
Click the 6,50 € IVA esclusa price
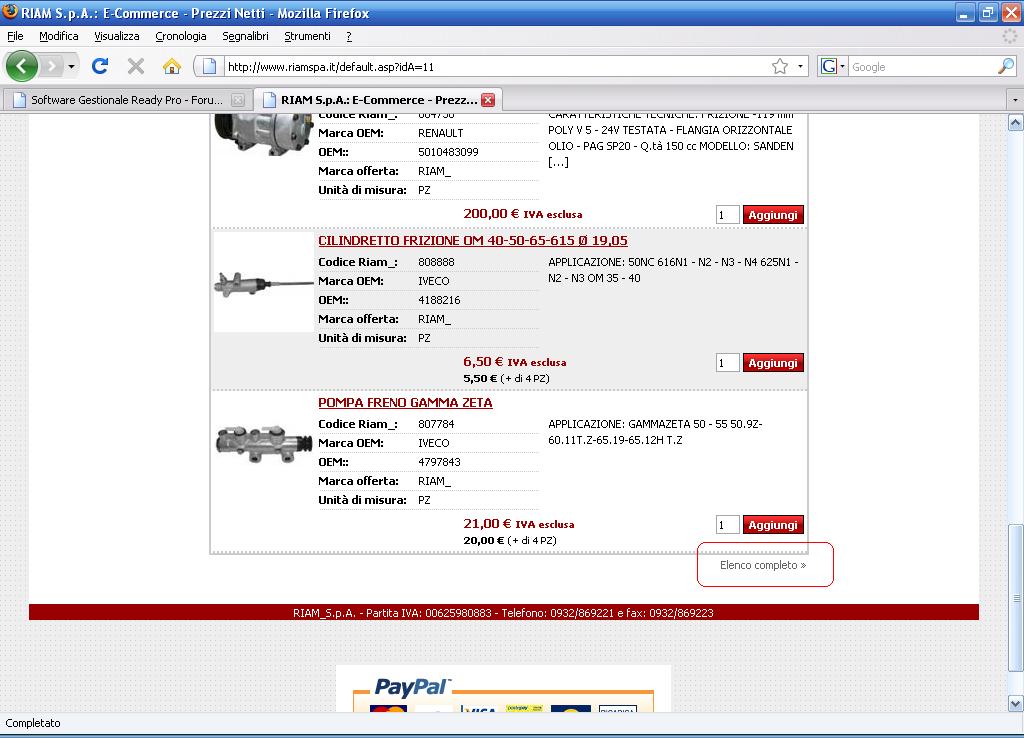click(515, 362)
